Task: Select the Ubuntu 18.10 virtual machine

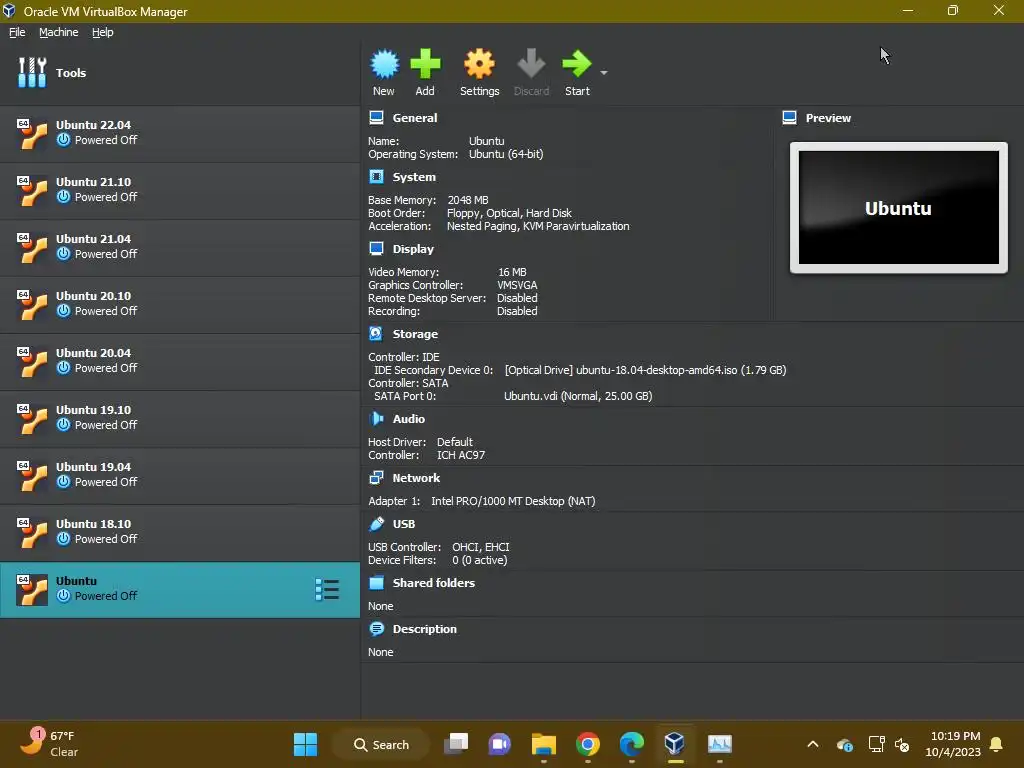Action: 180,532
